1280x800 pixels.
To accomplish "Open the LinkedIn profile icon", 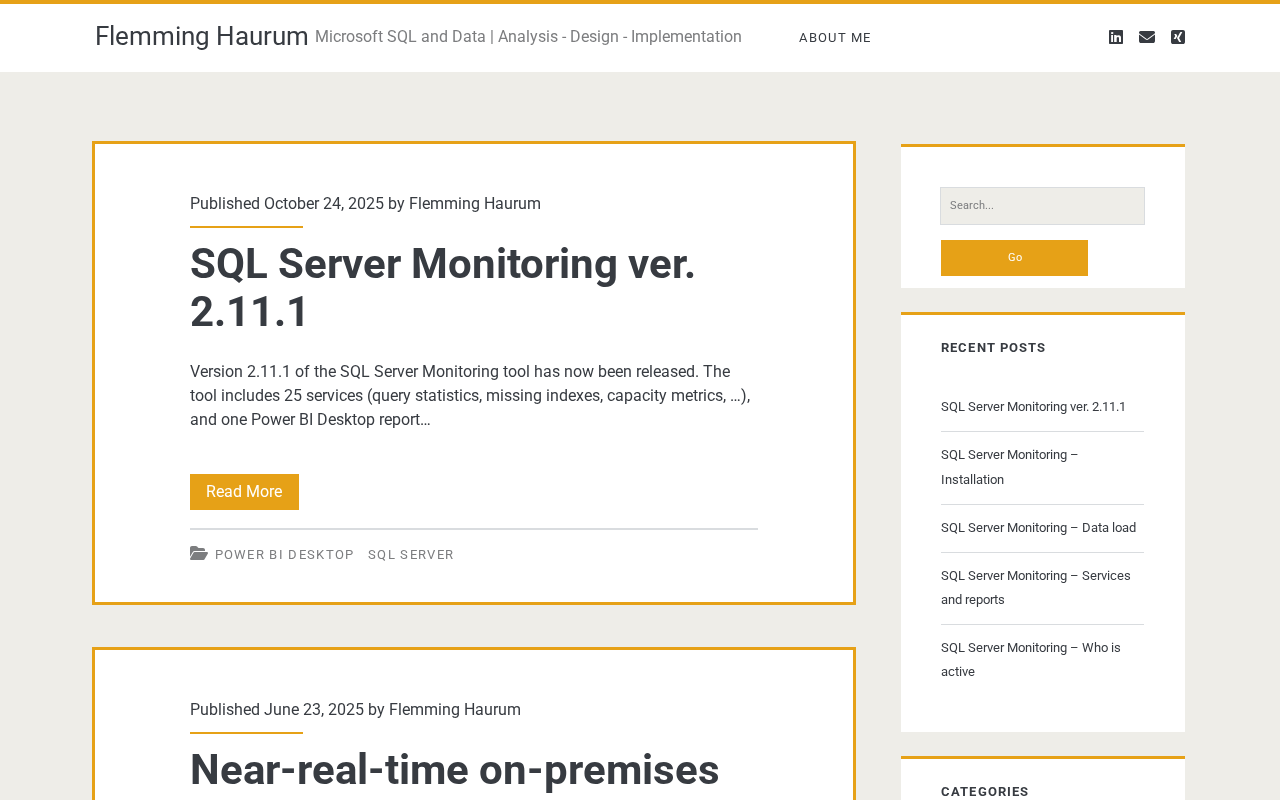I will click(1116, 37).
